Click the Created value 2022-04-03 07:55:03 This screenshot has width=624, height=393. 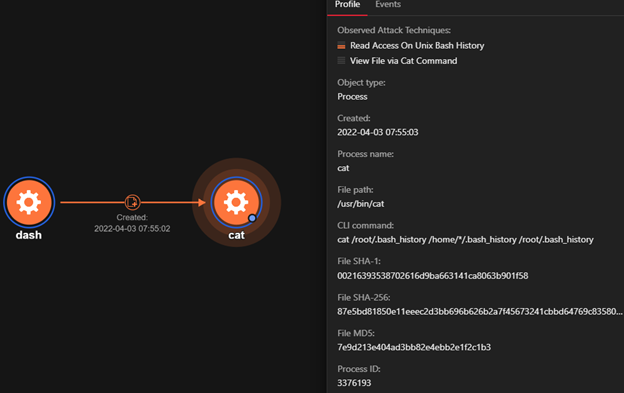point(378,132)
